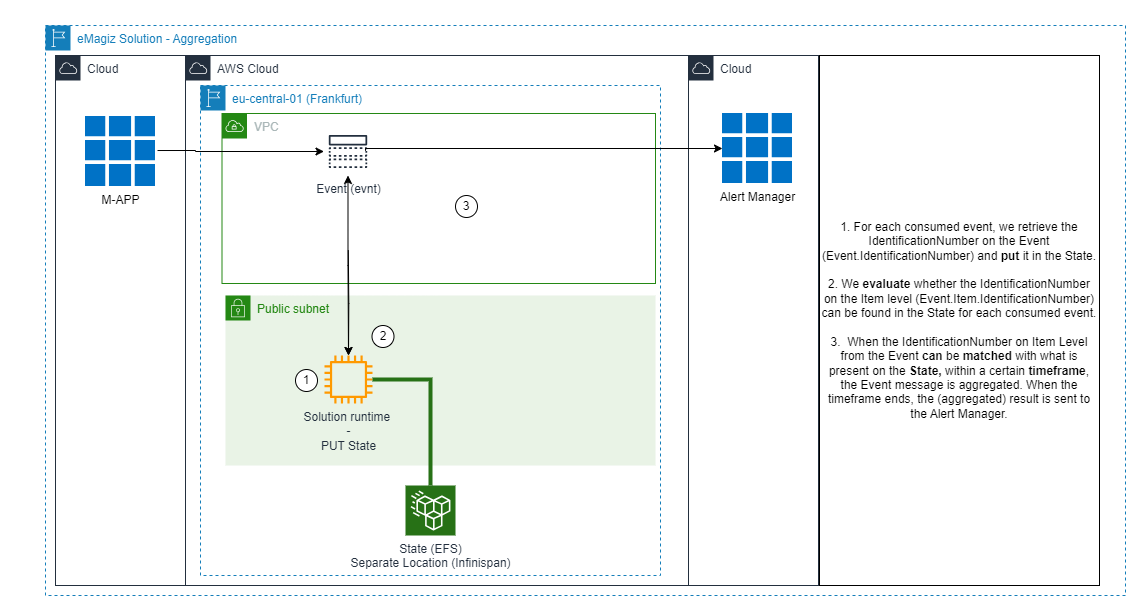
Task: Select numbered marker 2 above Solution runtime
Action: (x=382, y=336)
